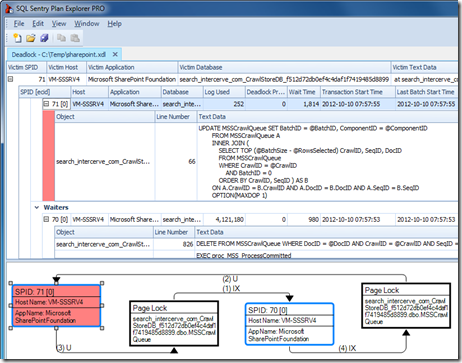Sort by Victim Application column header
This screenshot has height=363, width=462.
pos(132,67)
